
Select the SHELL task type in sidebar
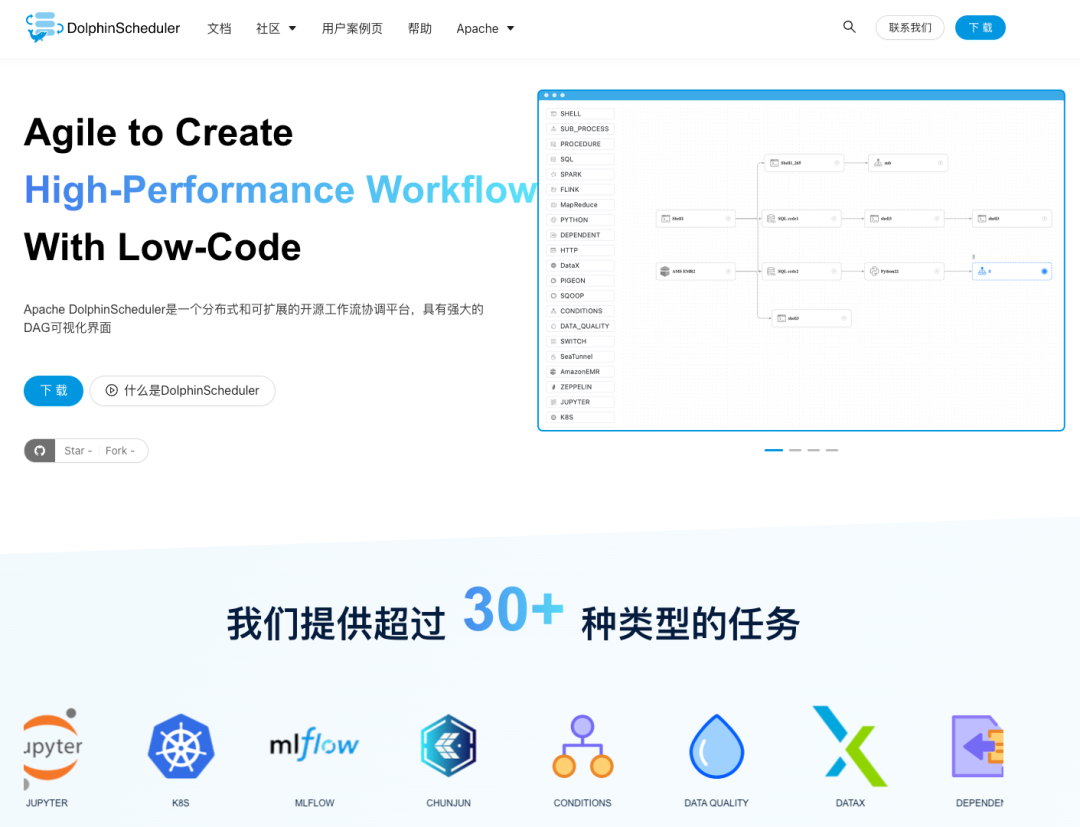point(577,113)
